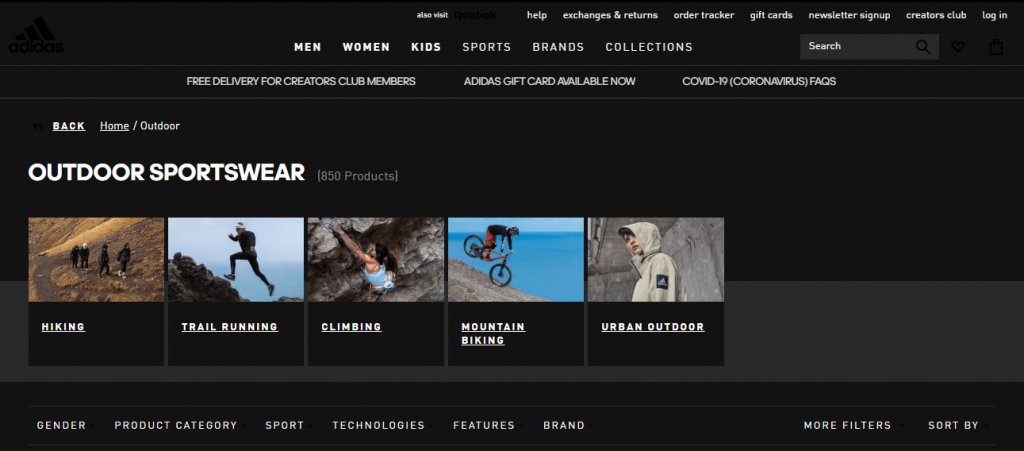Image resolution: width=1024 pixels, height=451 pixels.
Task: Expand the PRODUCT CATEGORY filter
Action: pos(180,426)
